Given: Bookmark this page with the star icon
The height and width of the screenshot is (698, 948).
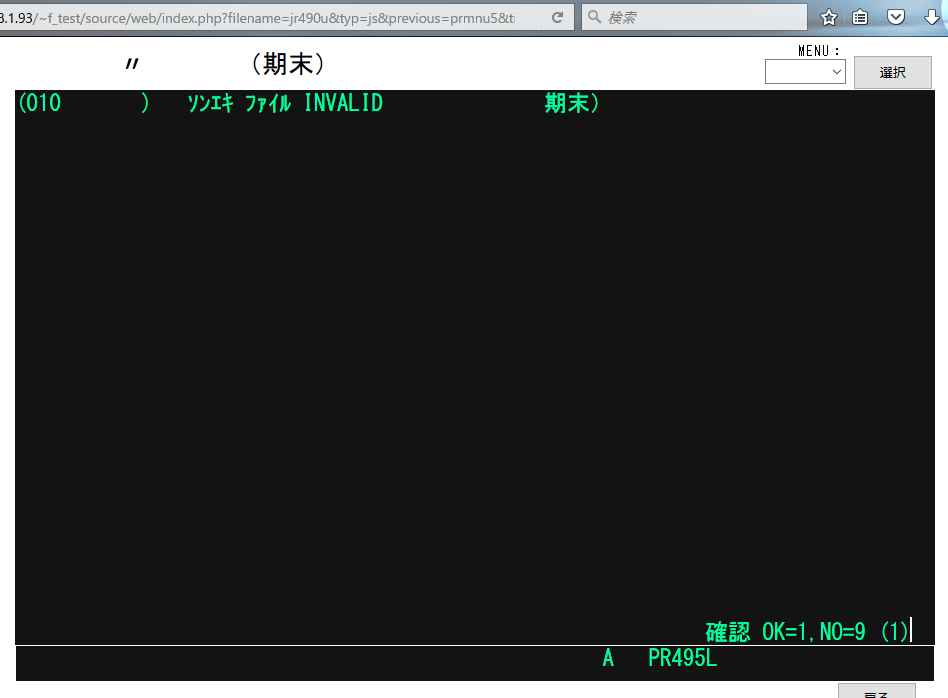Looking at the screenshot, I should pyautogui.click(x=829, y=17).
